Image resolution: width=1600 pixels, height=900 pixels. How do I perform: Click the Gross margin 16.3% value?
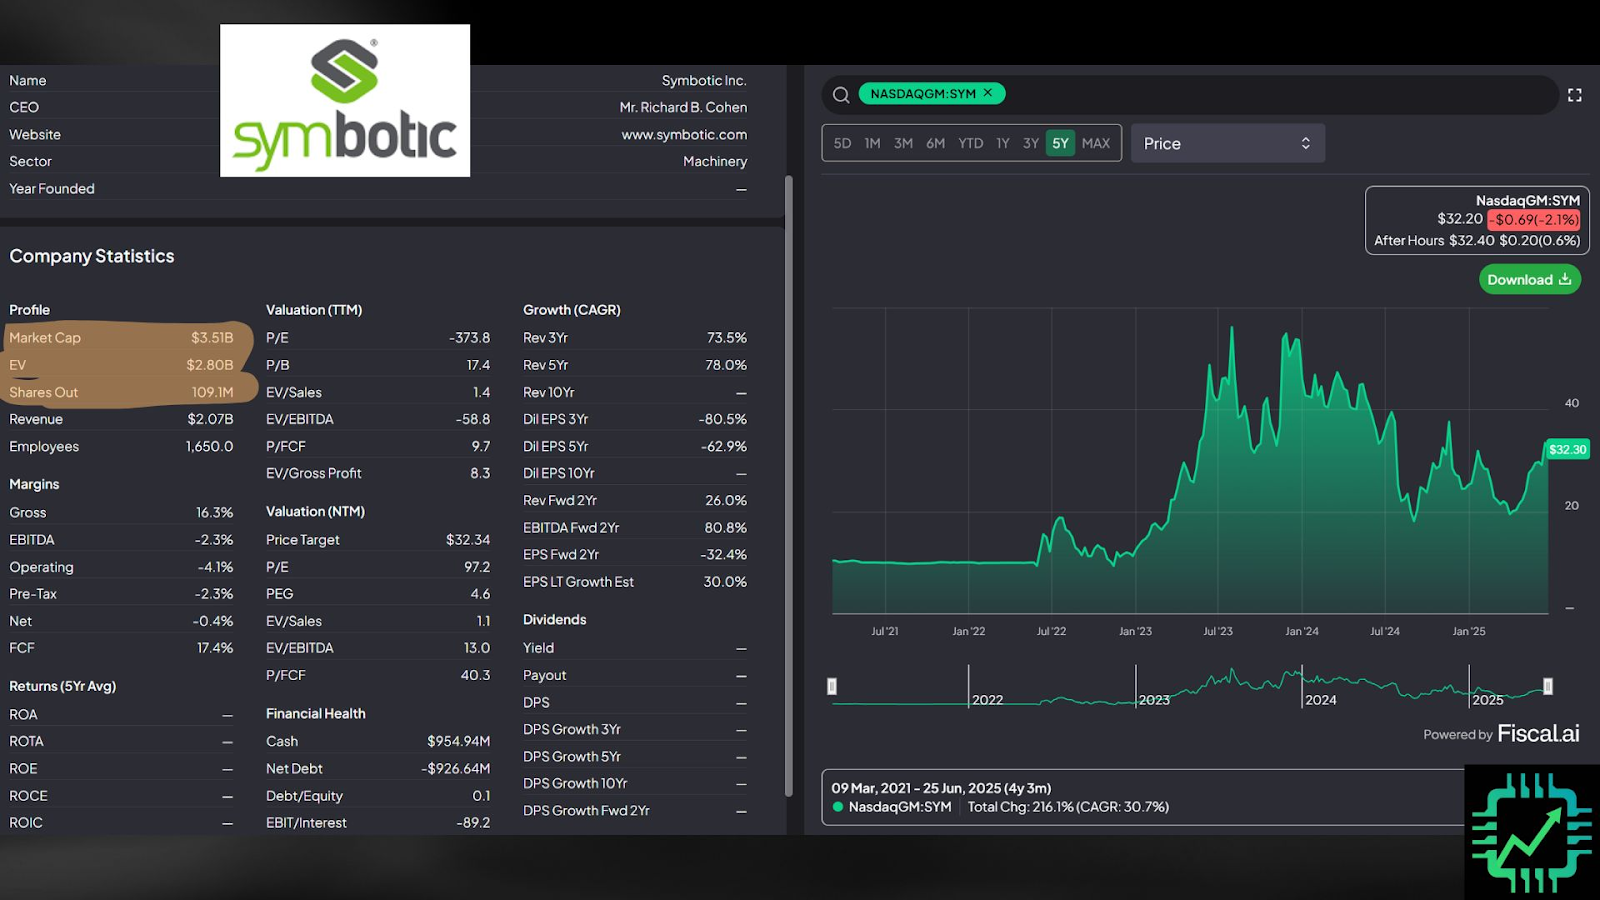coord(214,512)
